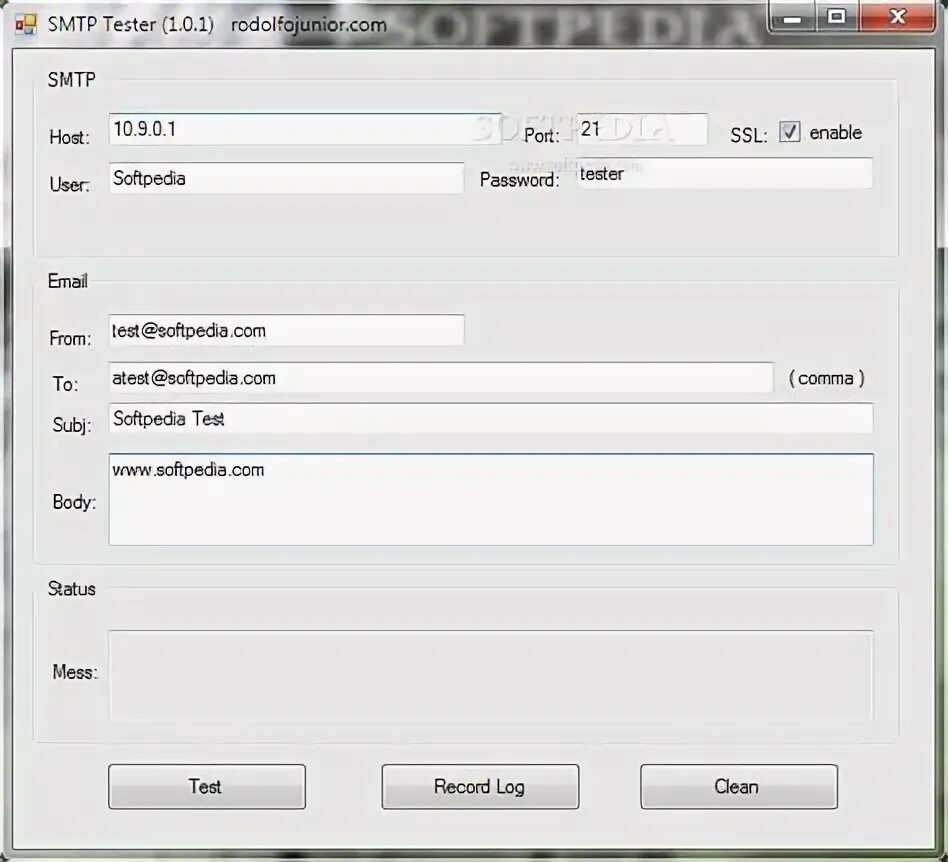The height and width of the screenshot is (862, 948).
Task: Click the "Email" group heading
Action: coord(68,281)
